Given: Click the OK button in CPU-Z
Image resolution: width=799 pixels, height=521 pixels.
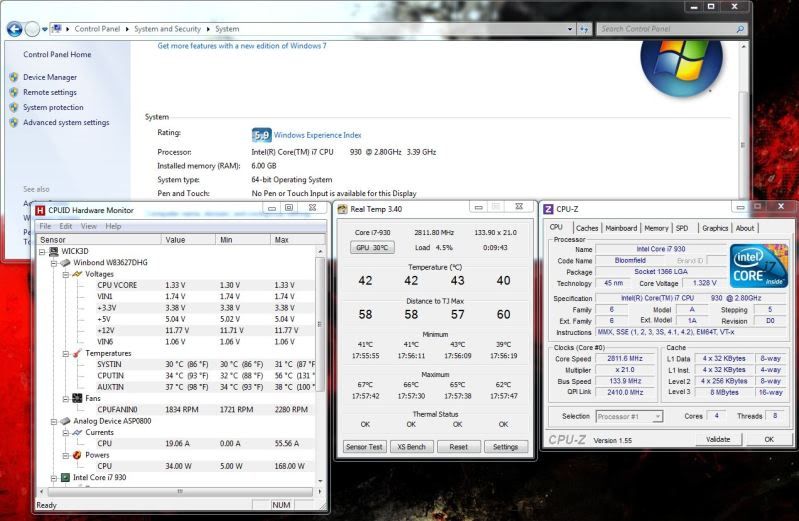Looking at the screenshot, I should (769, 439).
